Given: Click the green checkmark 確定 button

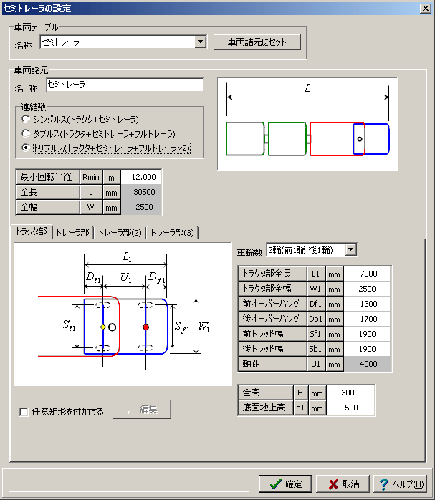Looking at the screenshot, I should point(285,484).
